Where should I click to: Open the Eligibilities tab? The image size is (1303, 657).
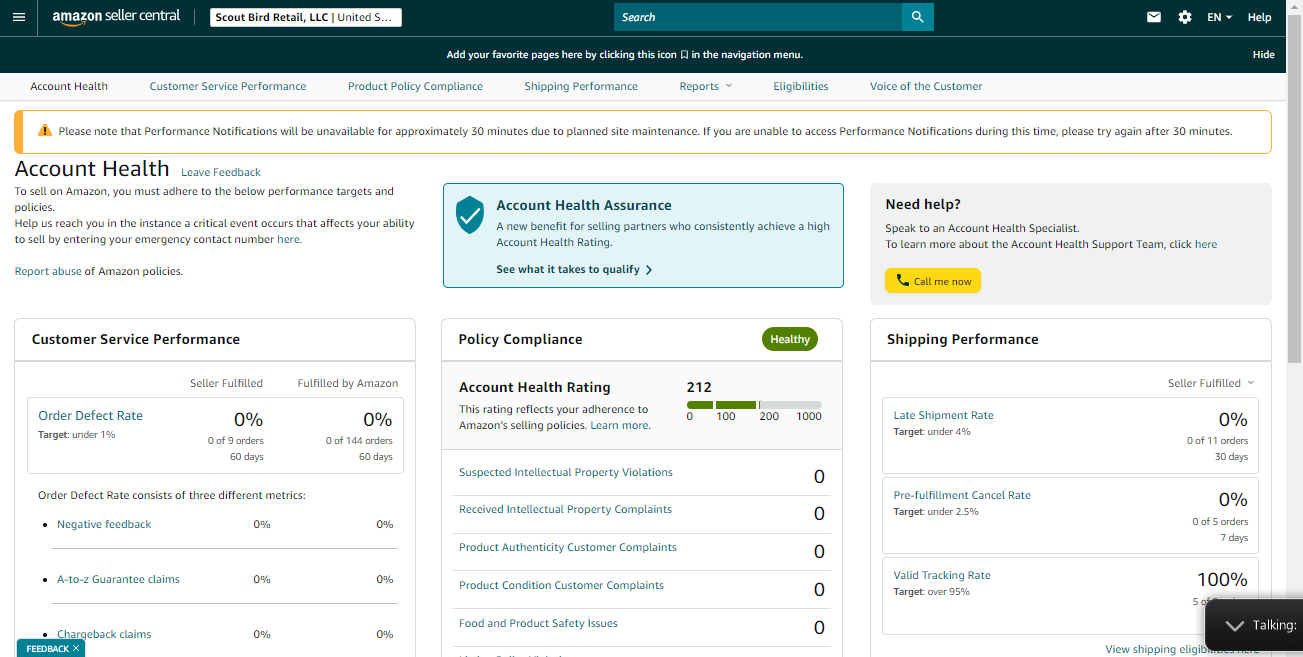point(801,86)
